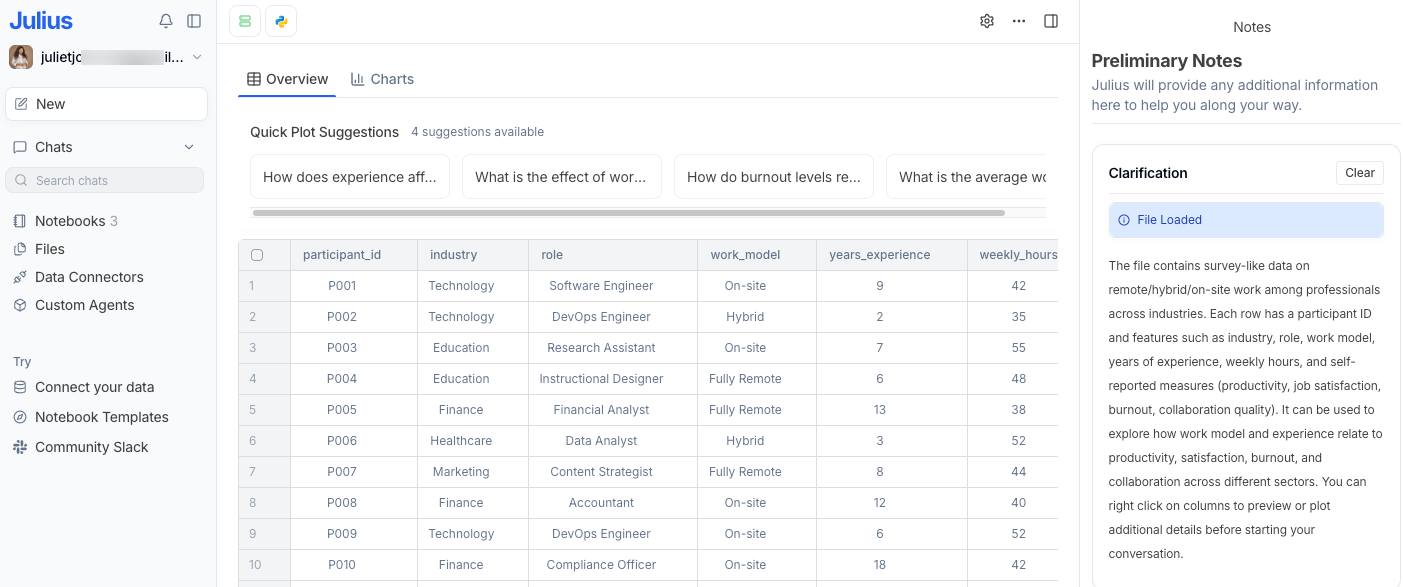
Task: Toggle the right Notes panel
Action: coord(1051,20)
